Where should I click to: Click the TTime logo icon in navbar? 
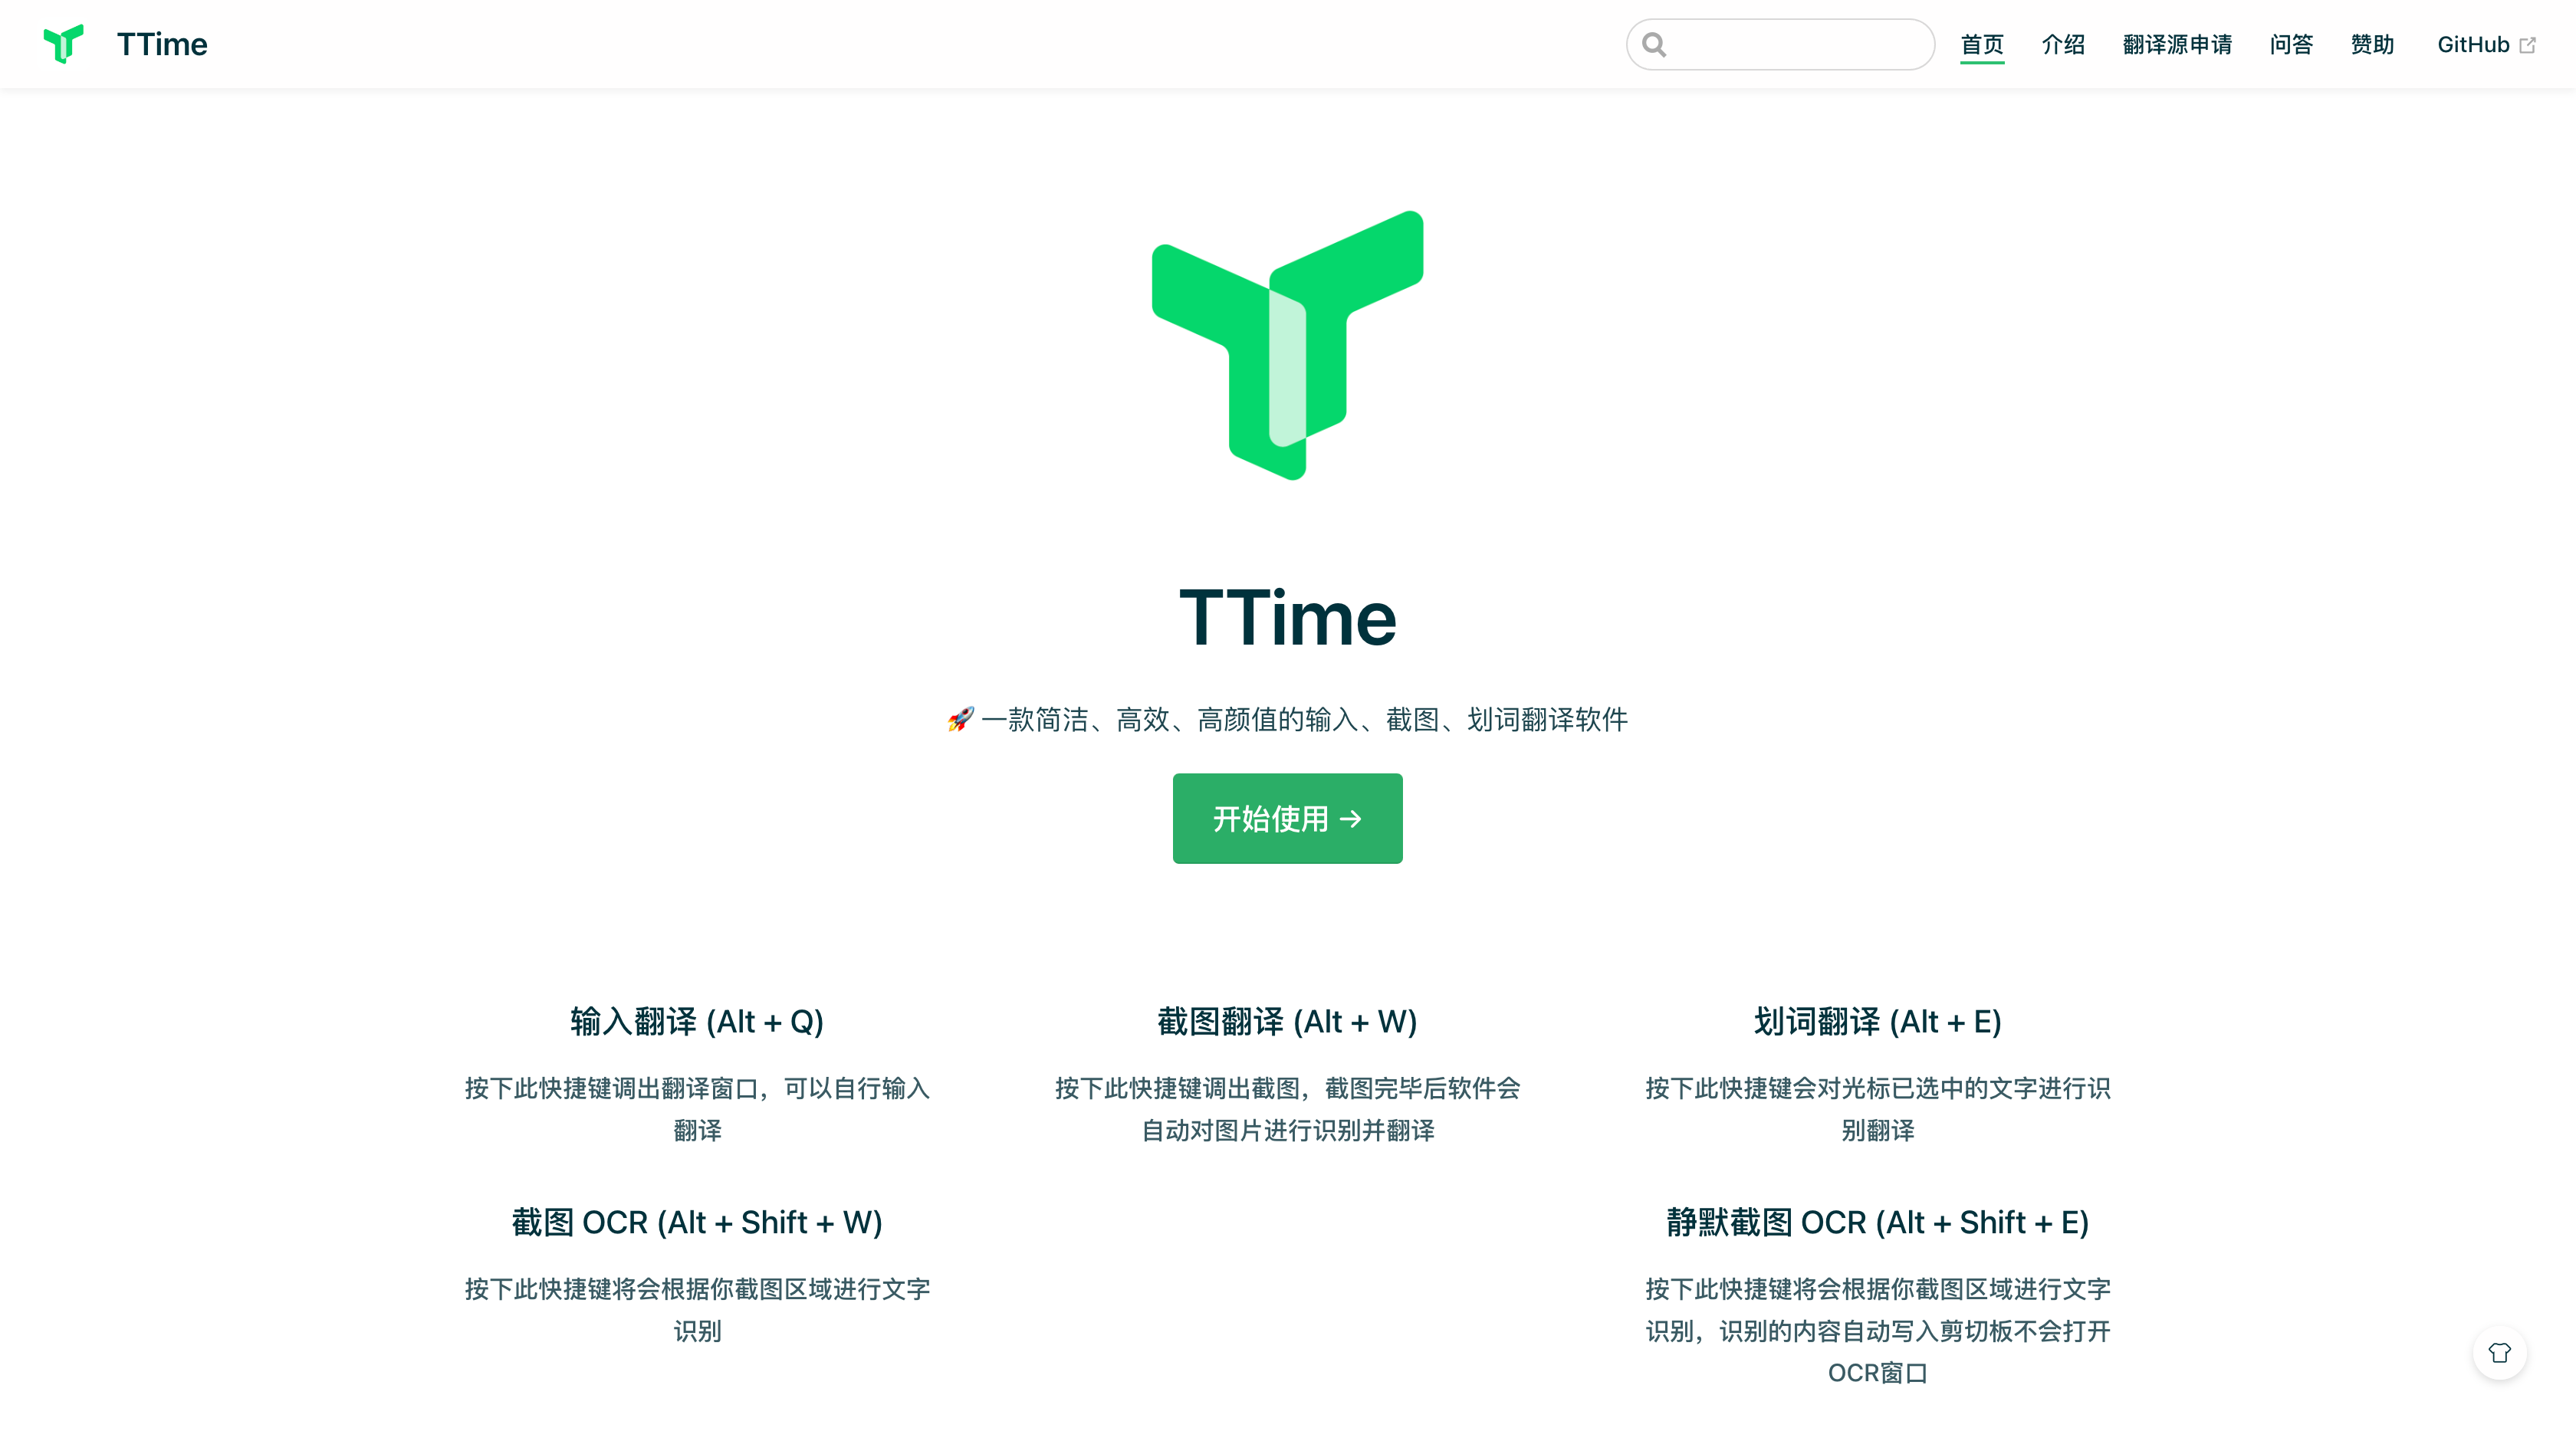[x=64, y=44]
